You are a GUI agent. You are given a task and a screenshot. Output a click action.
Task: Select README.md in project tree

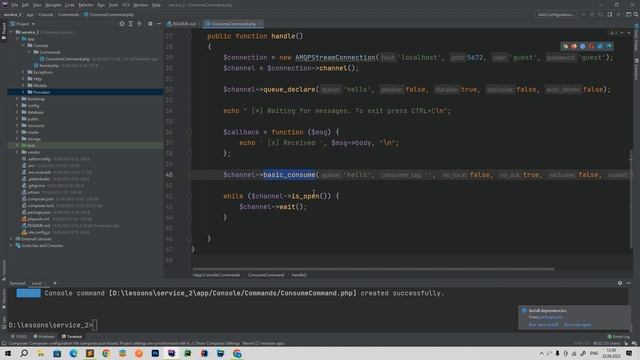tap(39, 225)
